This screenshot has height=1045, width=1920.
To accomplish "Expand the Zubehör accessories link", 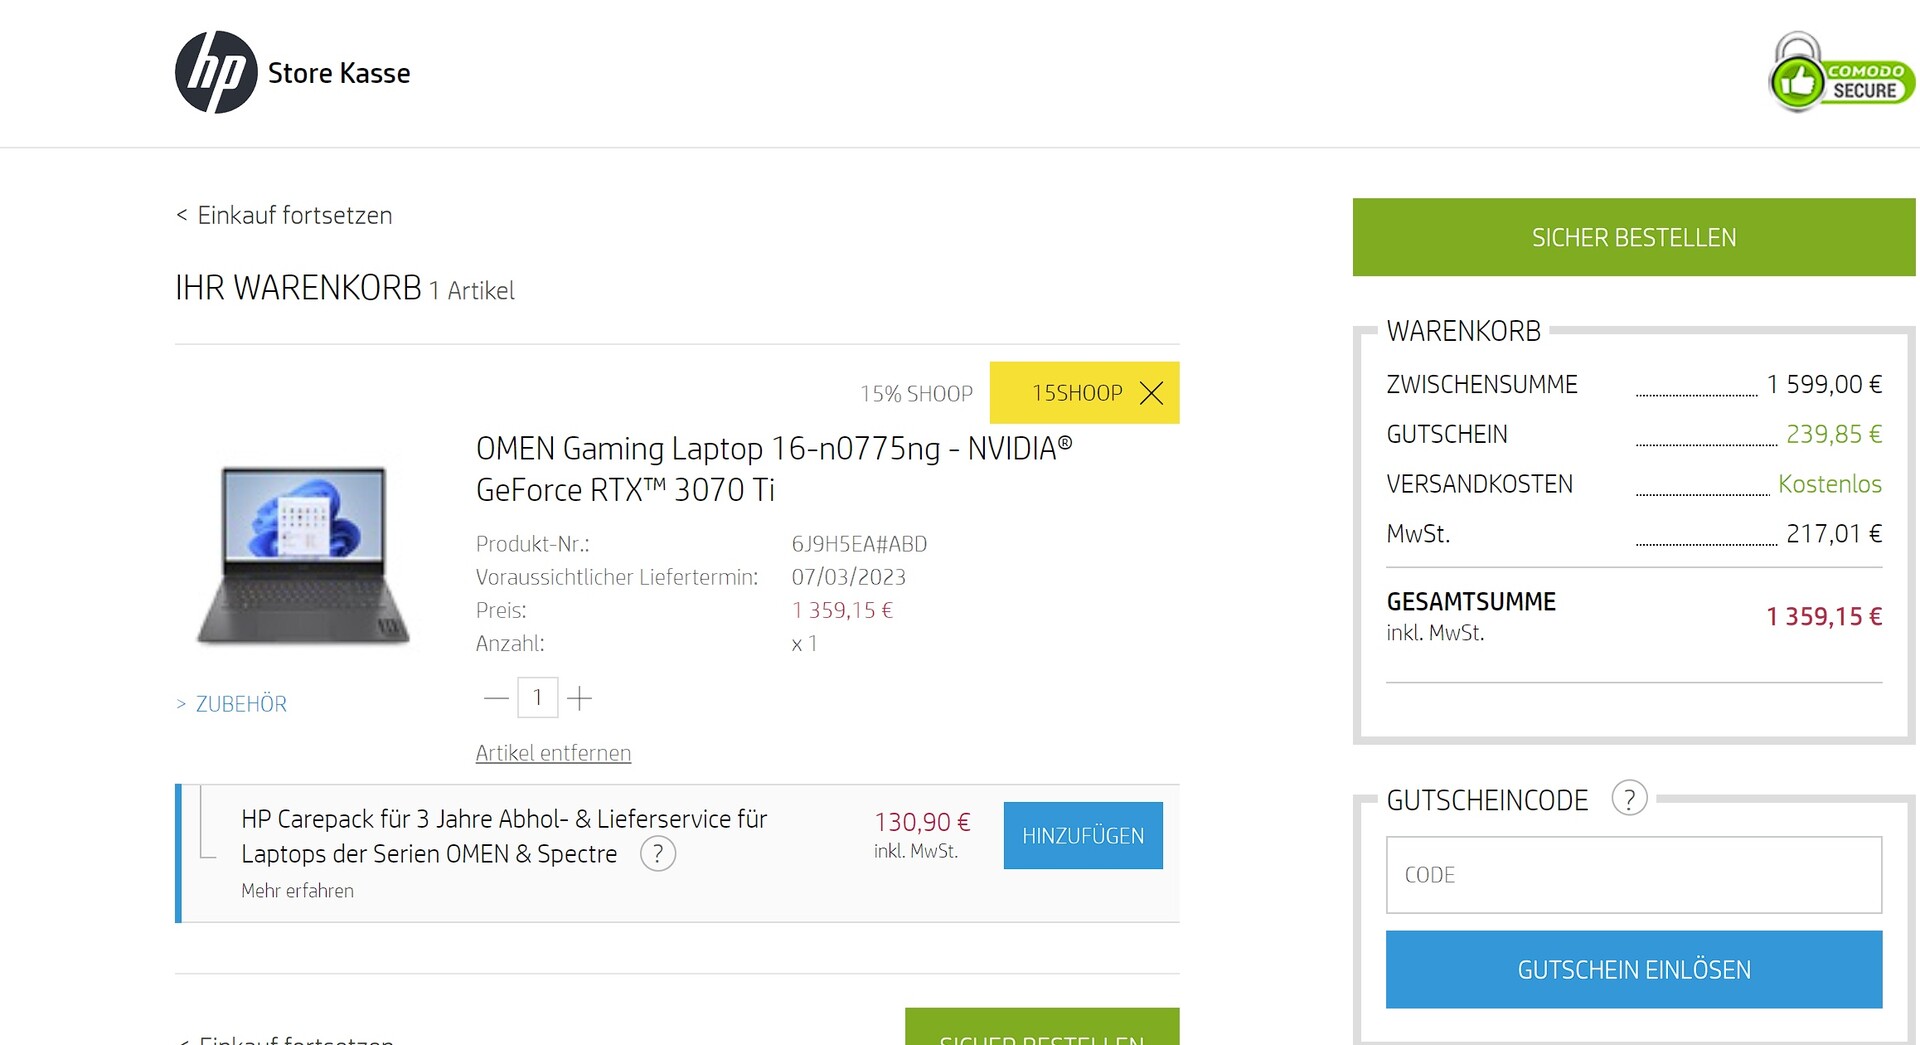I will coord(232,704).
